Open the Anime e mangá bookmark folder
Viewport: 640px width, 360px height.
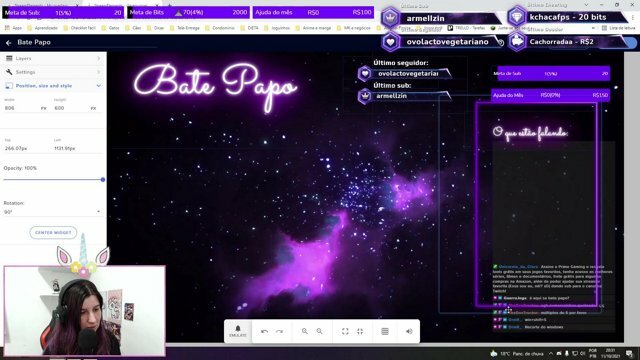[313, 28]
